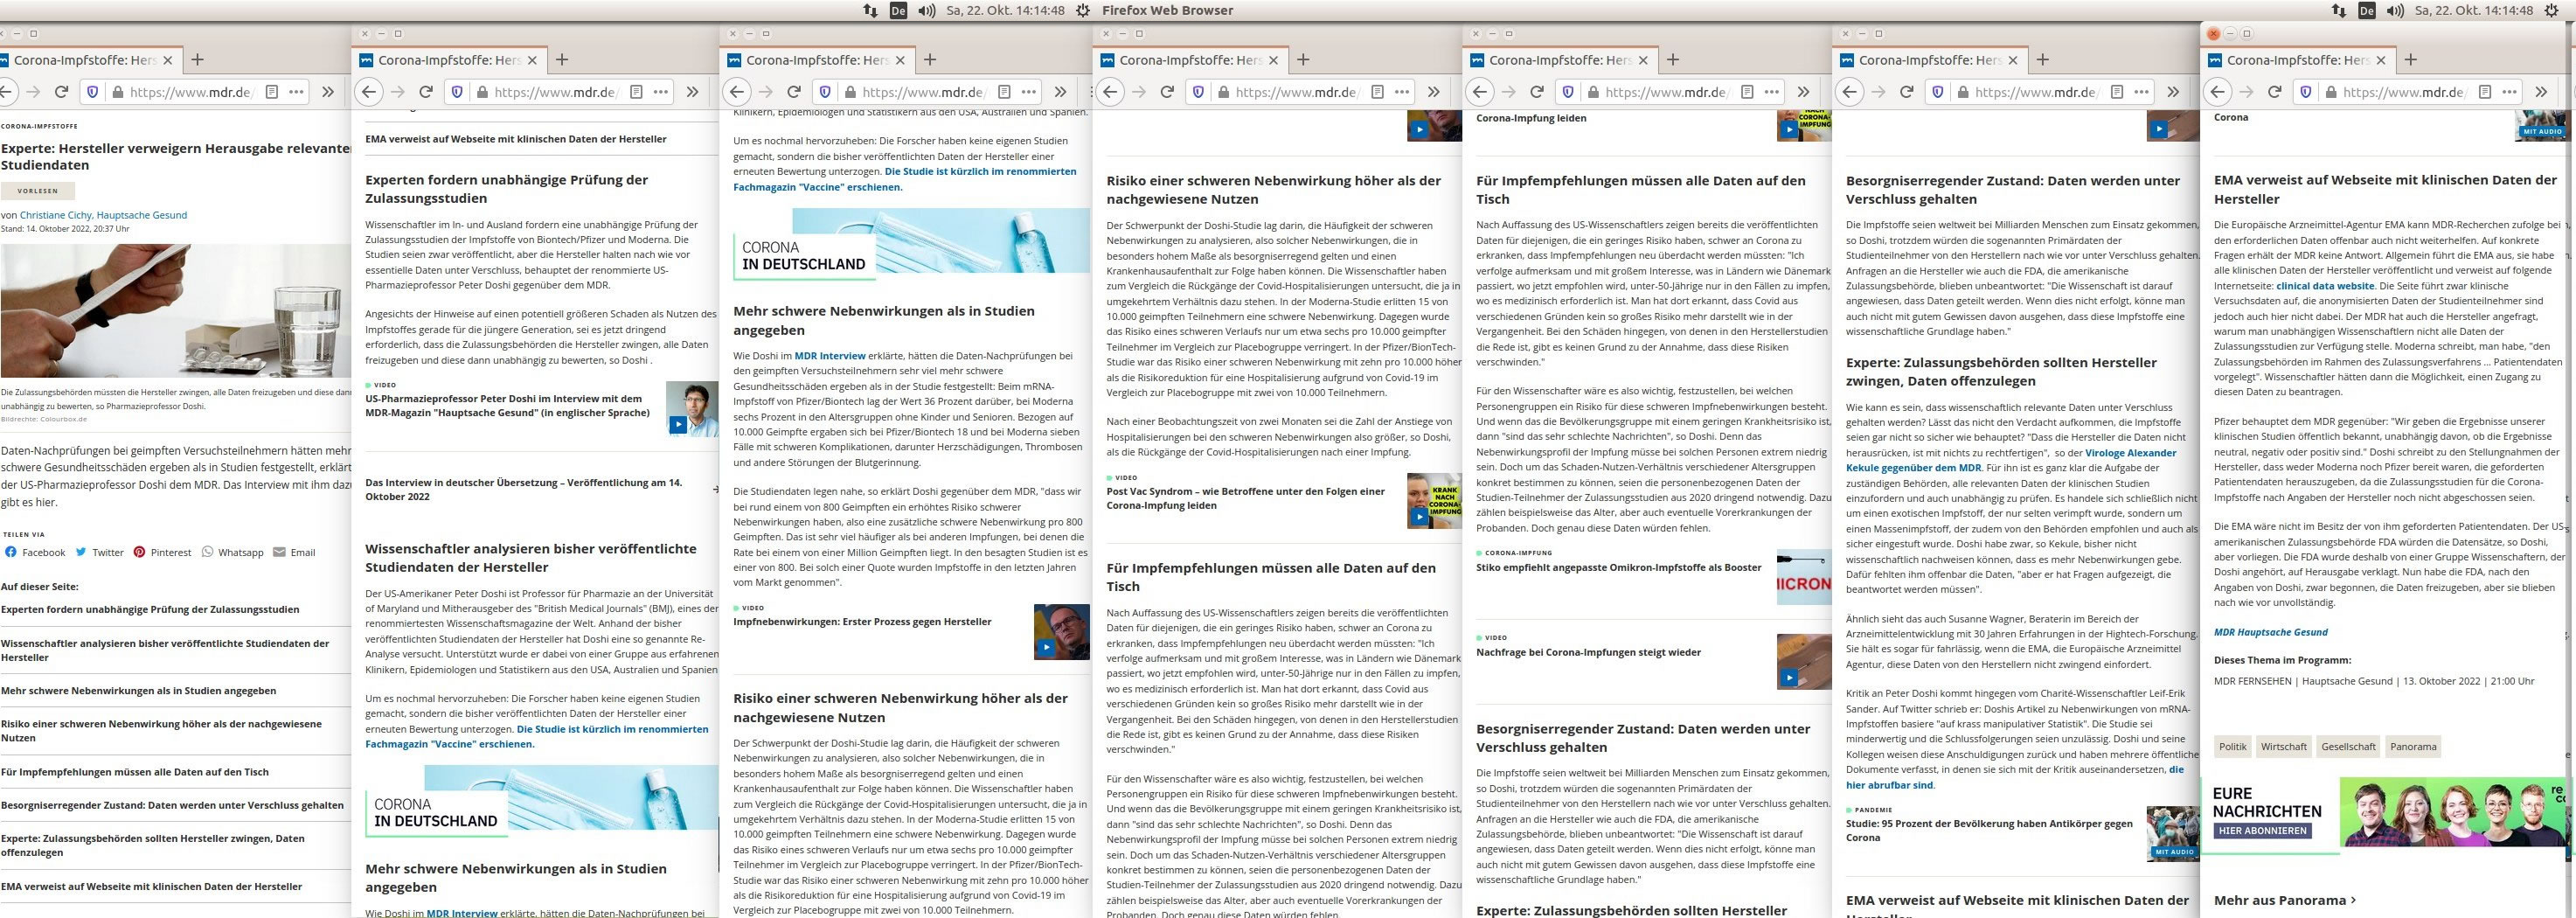Add a new tab in the rightmost Firefox window

(2411, 60)
